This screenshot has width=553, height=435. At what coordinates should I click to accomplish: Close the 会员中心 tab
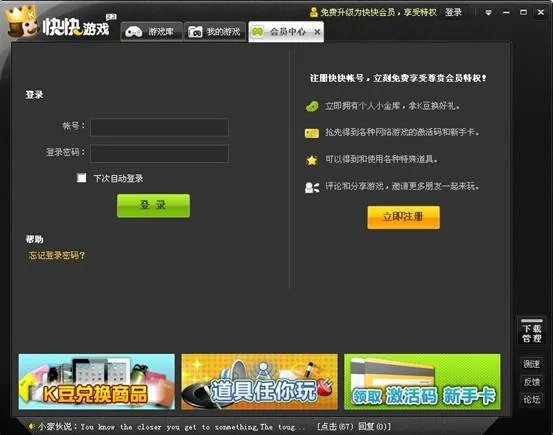(x=317, y=32)
